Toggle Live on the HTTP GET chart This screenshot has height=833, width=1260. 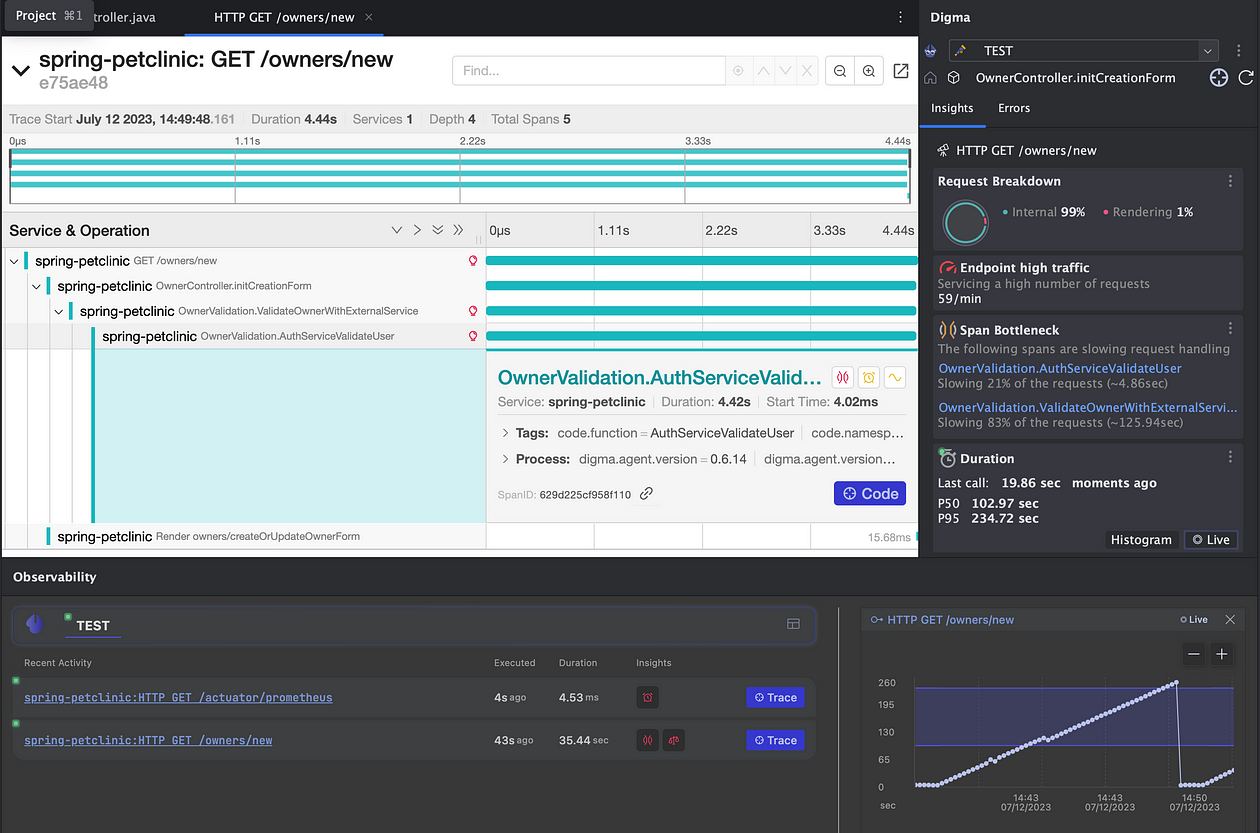[1194, 619]
